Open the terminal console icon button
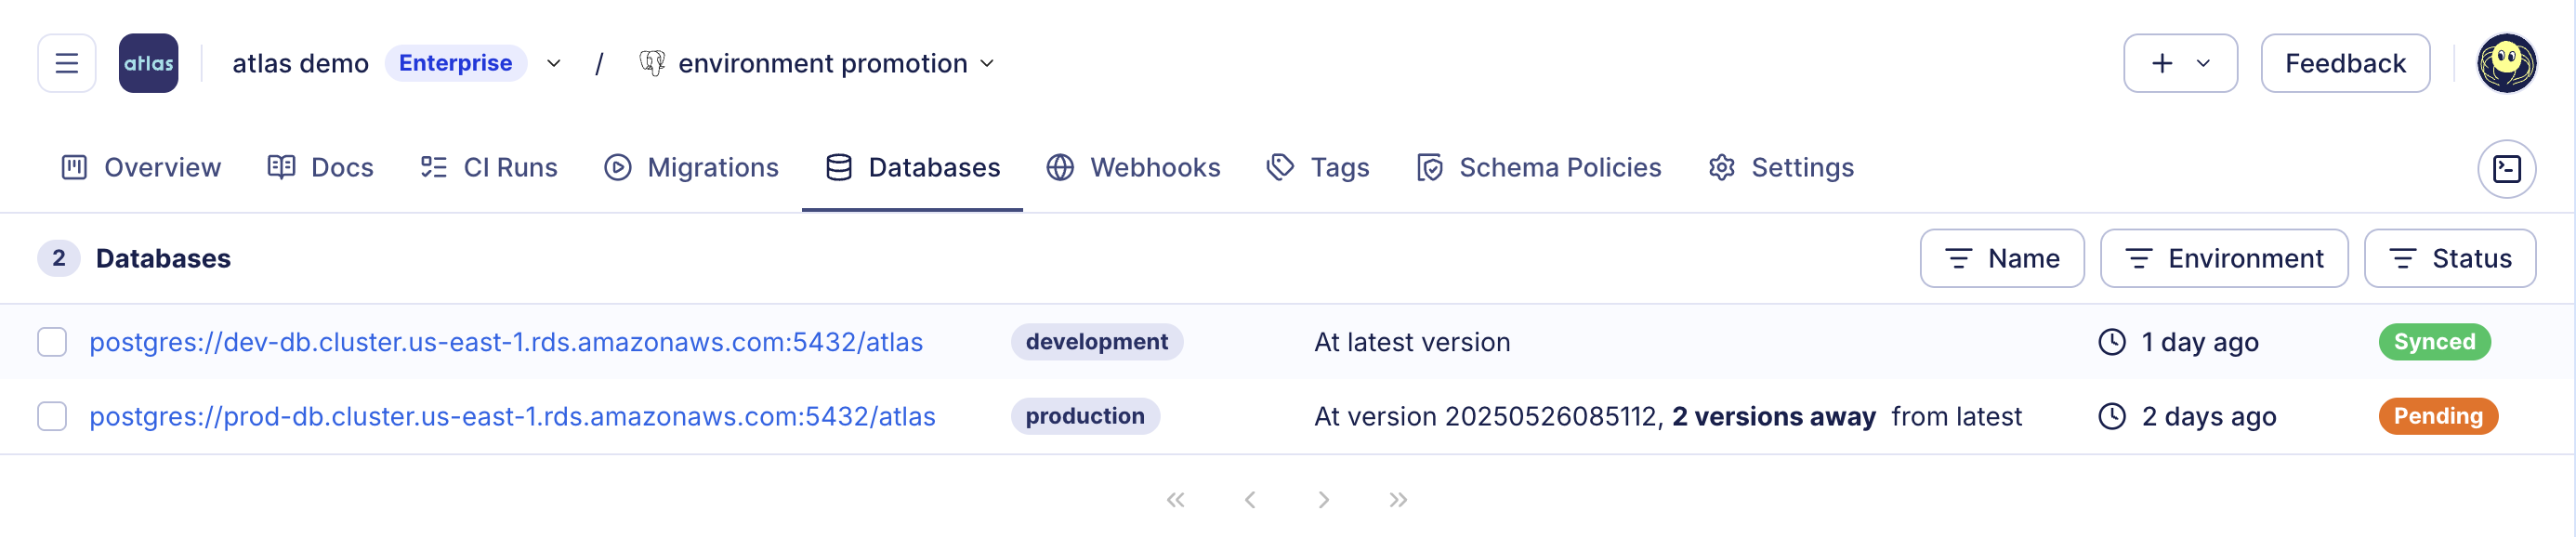The image size is (2576, 537). tap(2505, 168)
